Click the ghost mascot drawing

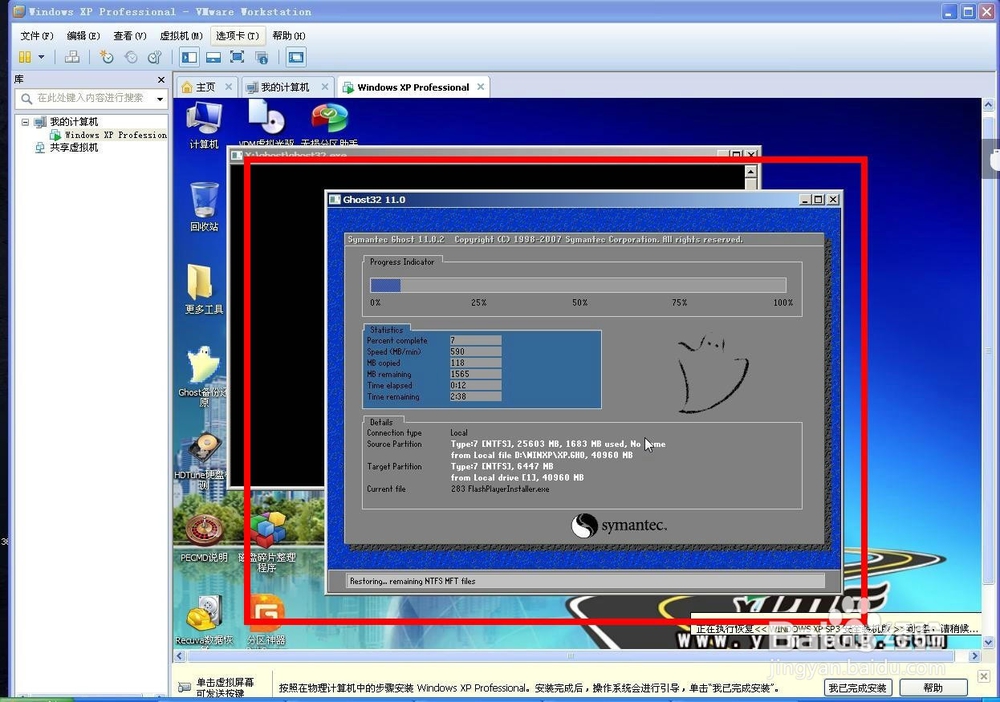pos(712,373)
